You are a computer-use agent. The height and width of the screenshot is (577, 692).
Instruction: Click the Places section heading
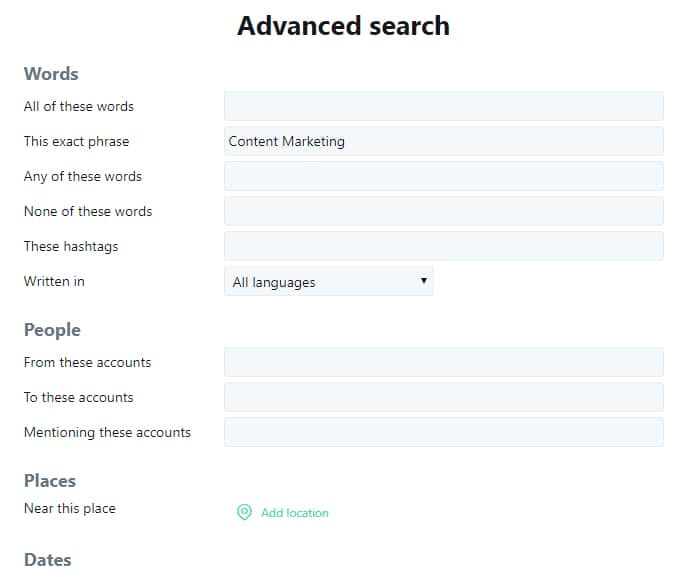(50, 481)
